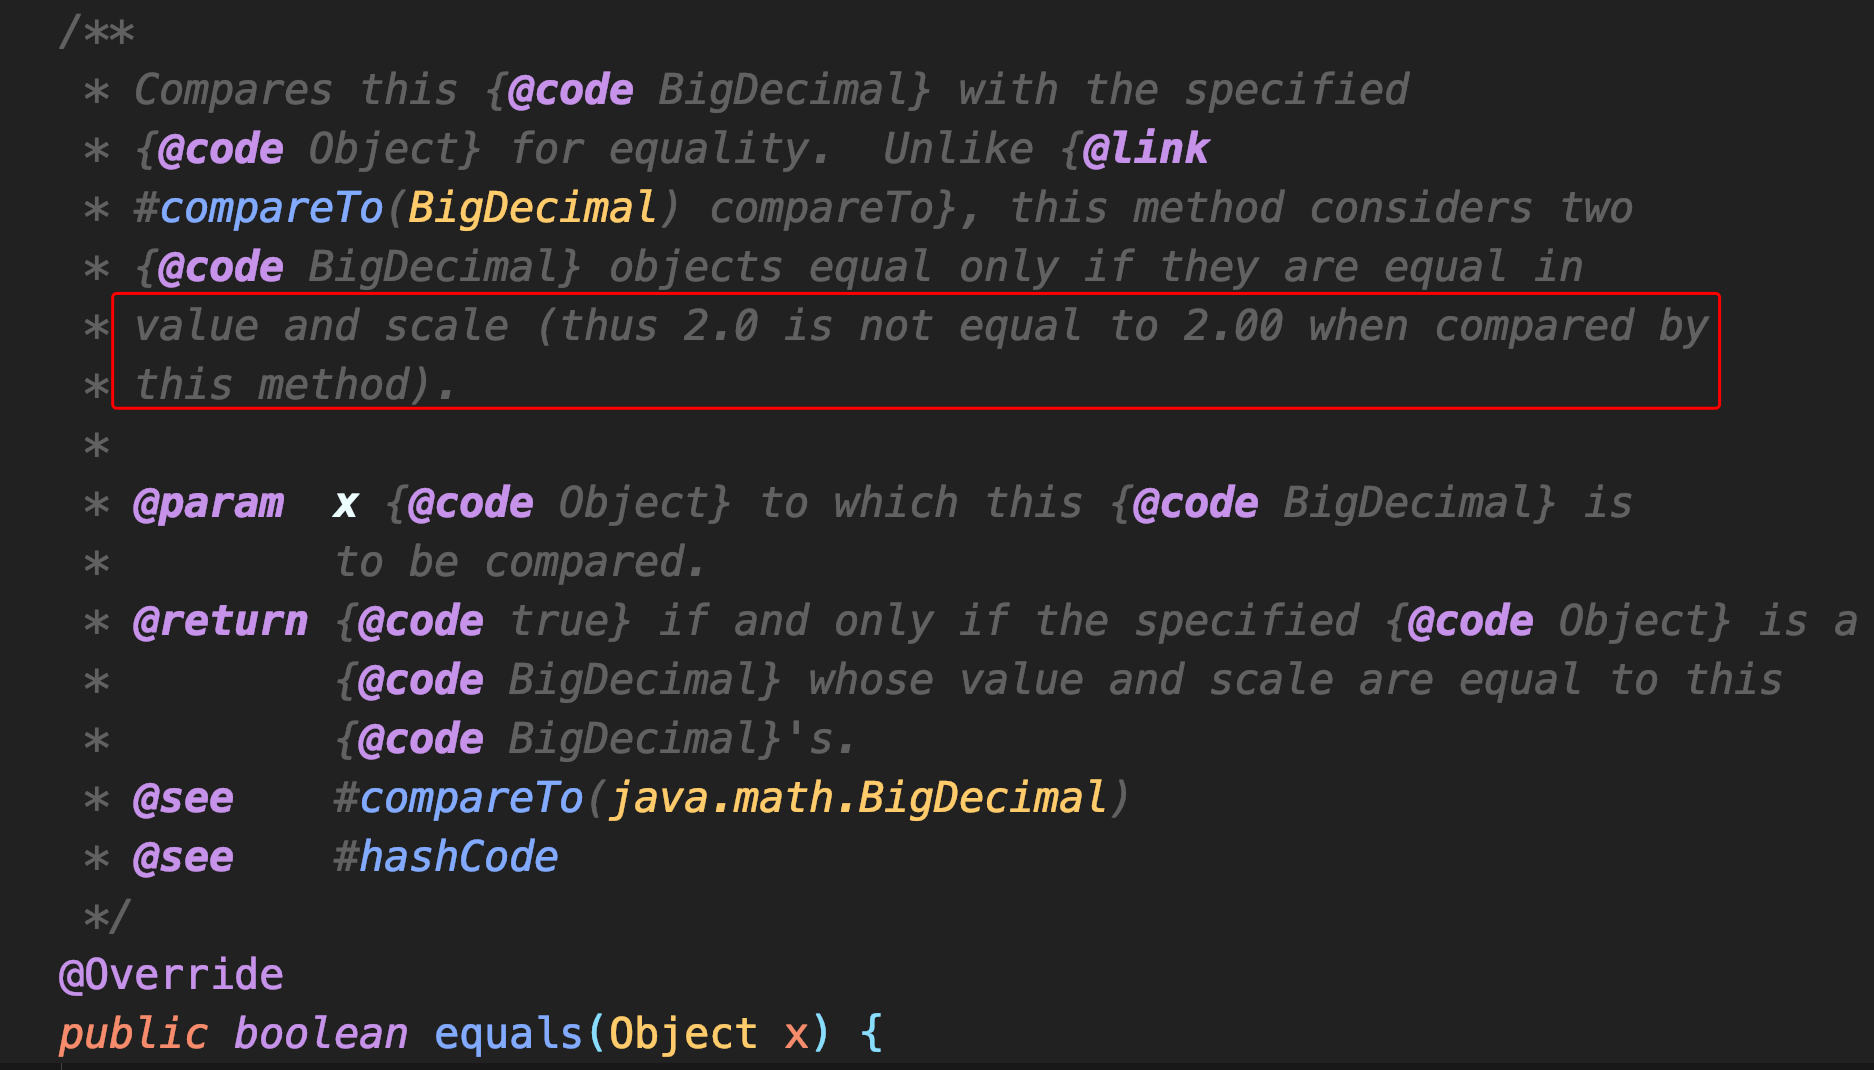Image resolution: width=1874 pixels, height=1070 pixels.
Task: Click the @param tag
Action: [x=208, y=503]
